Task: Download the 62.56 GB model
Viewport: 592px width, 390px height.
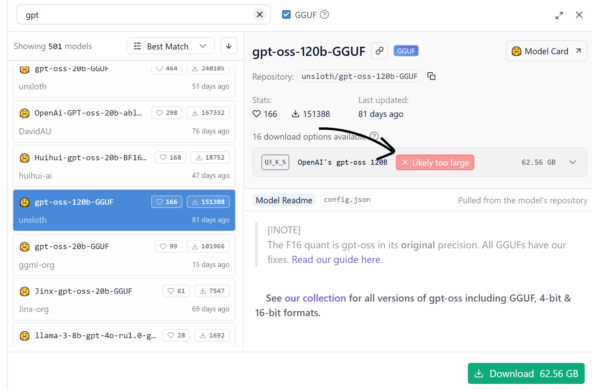Action: (526, 373)
